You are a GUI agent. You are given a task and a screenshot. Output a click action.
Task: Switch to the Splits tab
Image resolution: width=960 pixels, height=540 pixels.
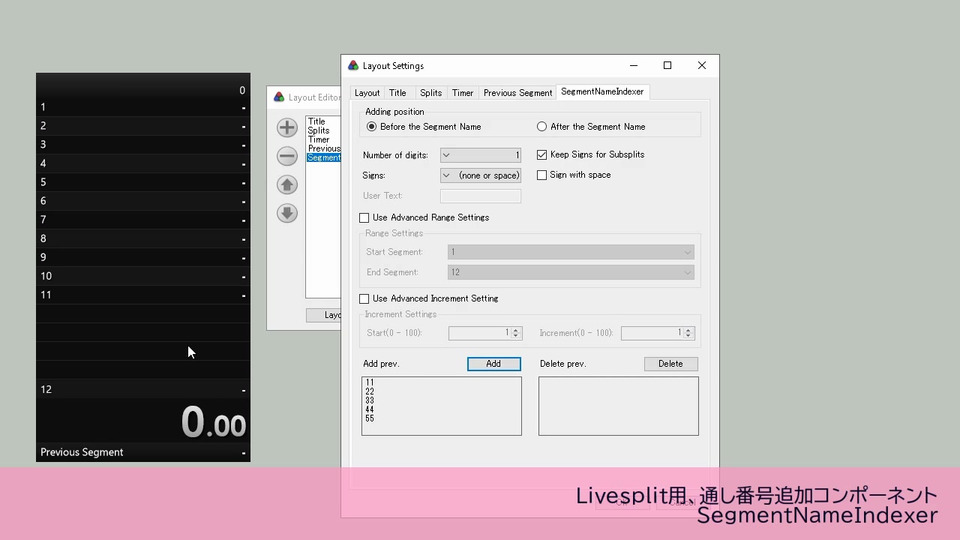(x=431, y=92)
